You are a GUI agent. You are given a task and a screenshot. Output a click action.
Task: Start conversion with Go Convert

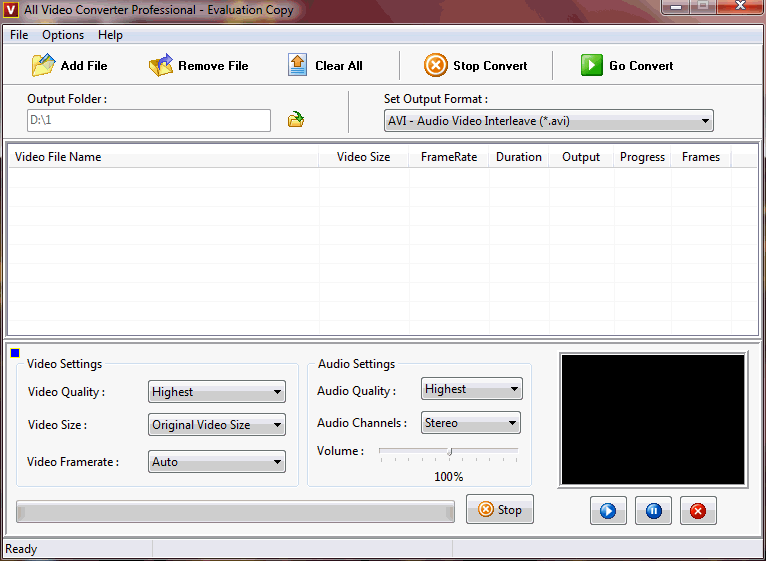(x=627, y=65)
